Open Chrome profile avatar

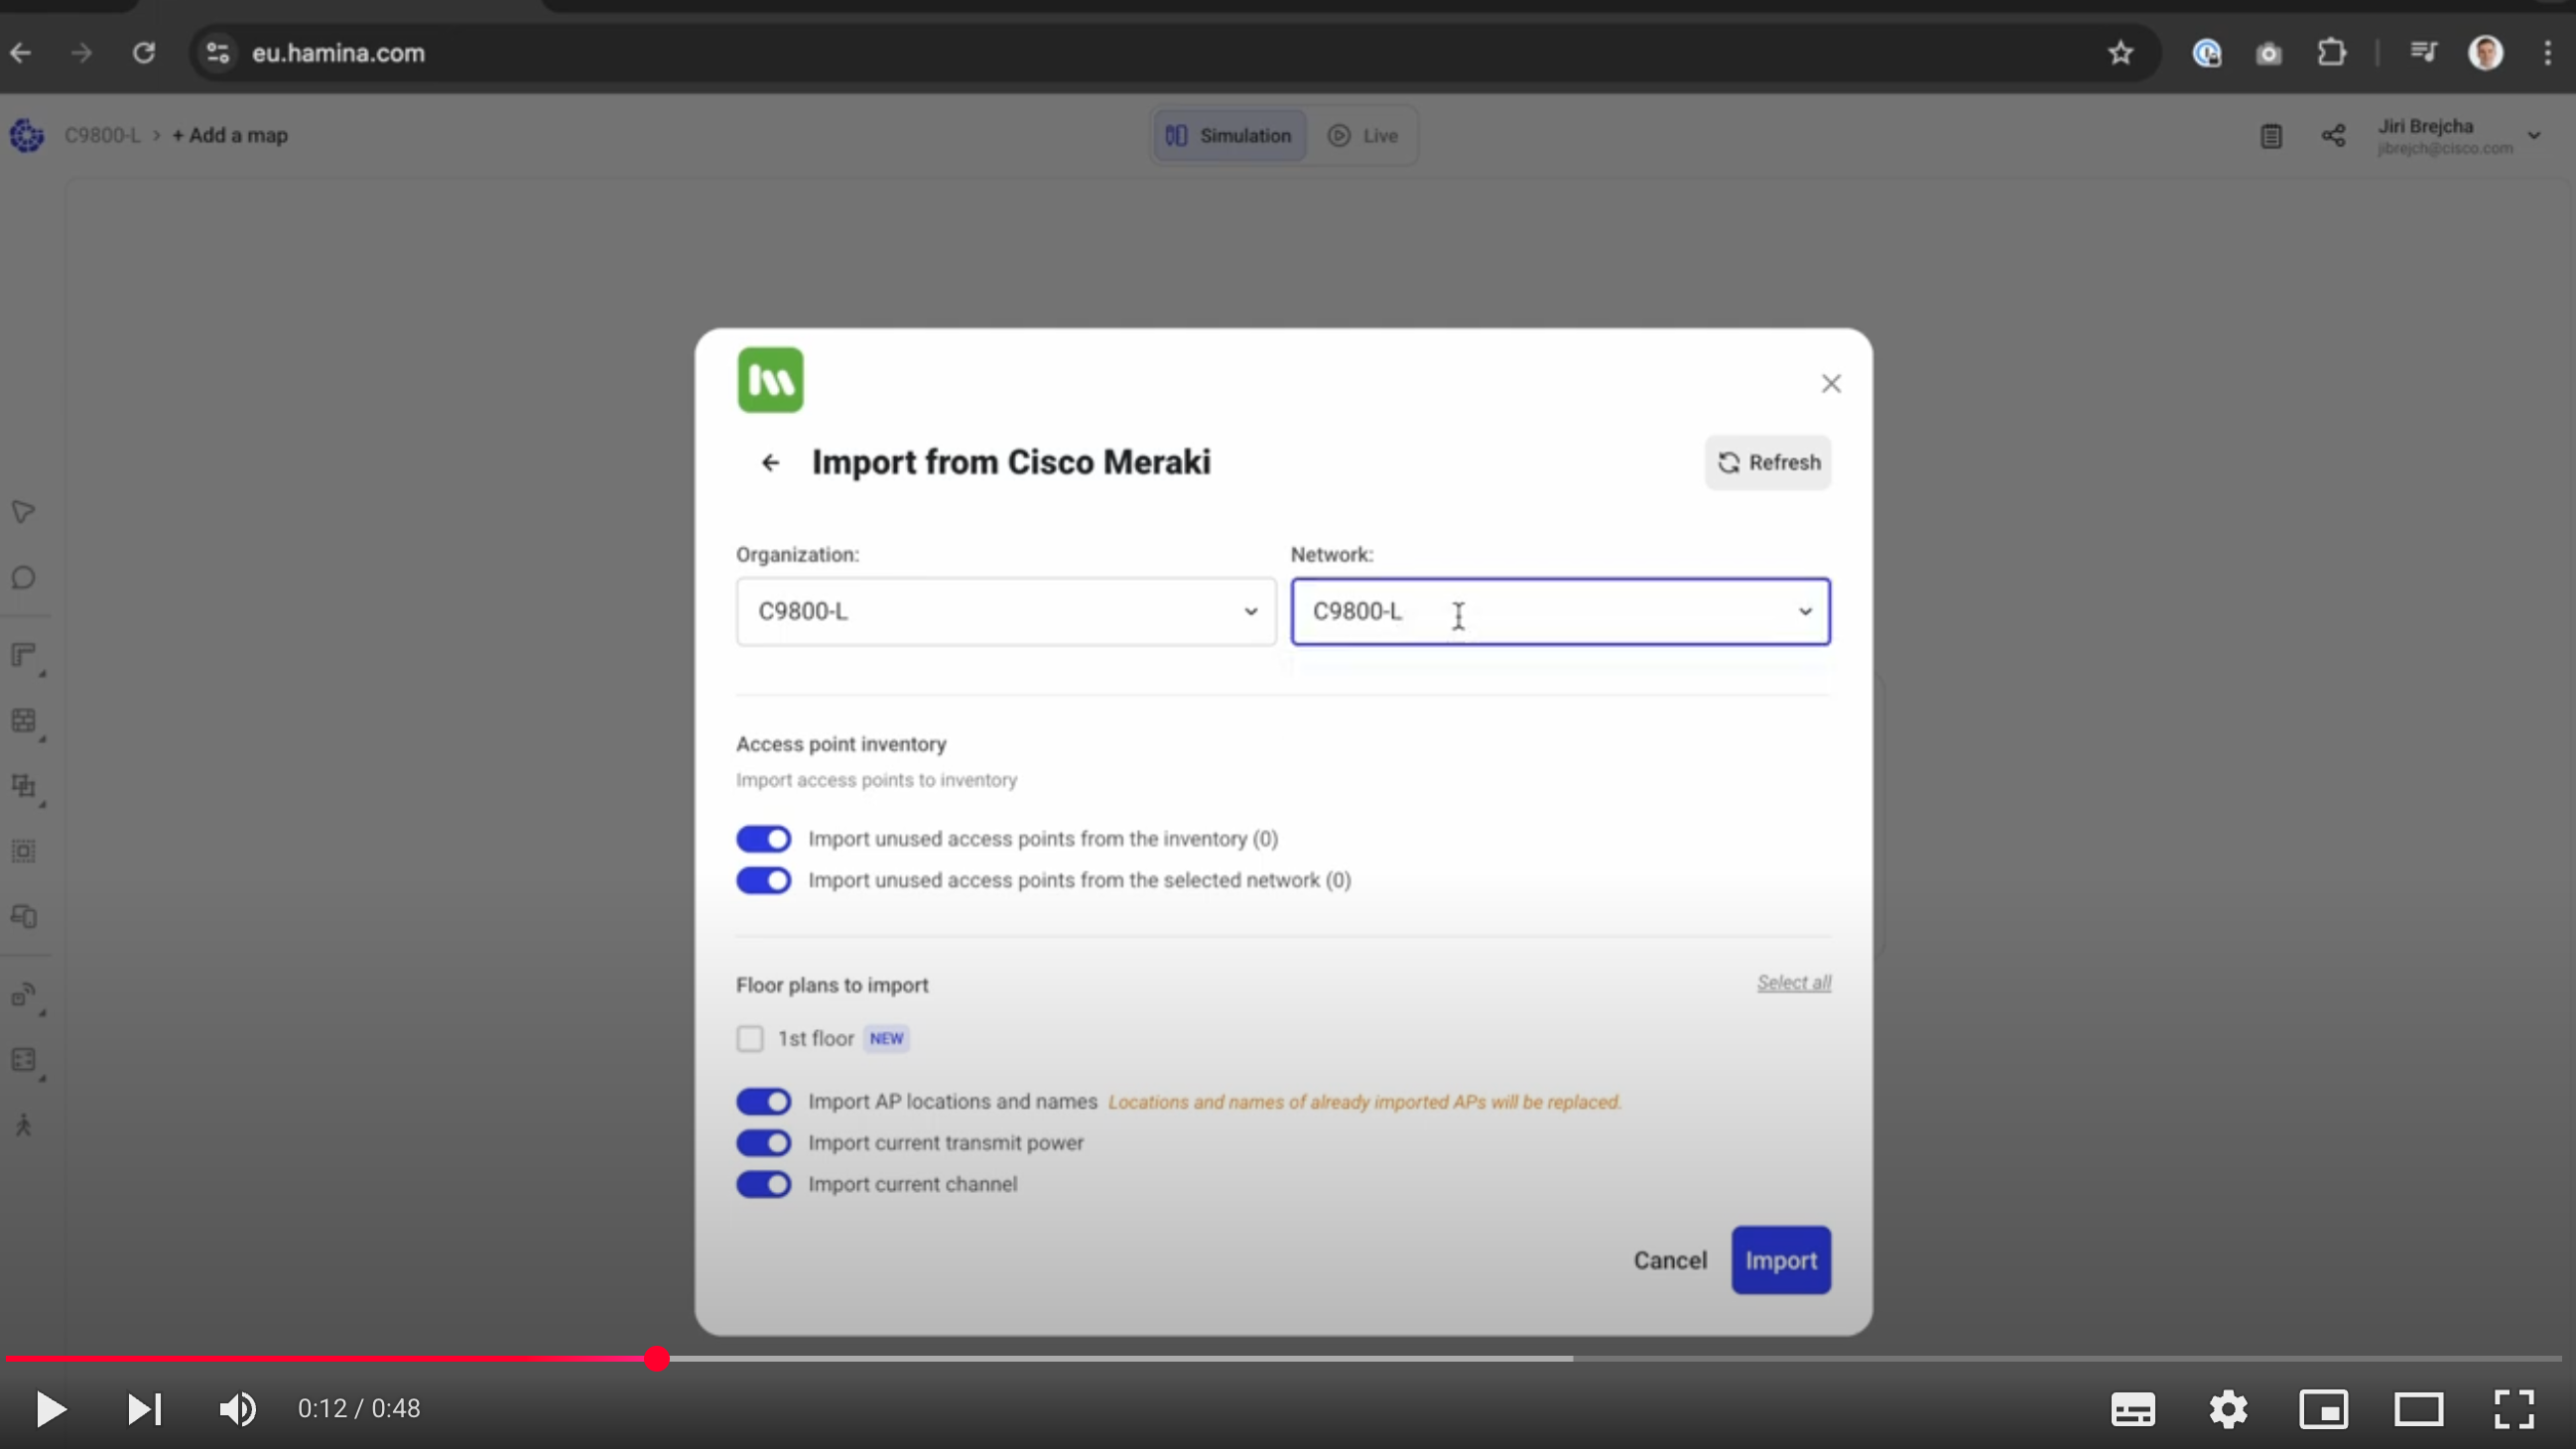pyautogui.click(x=2486, y=53)
